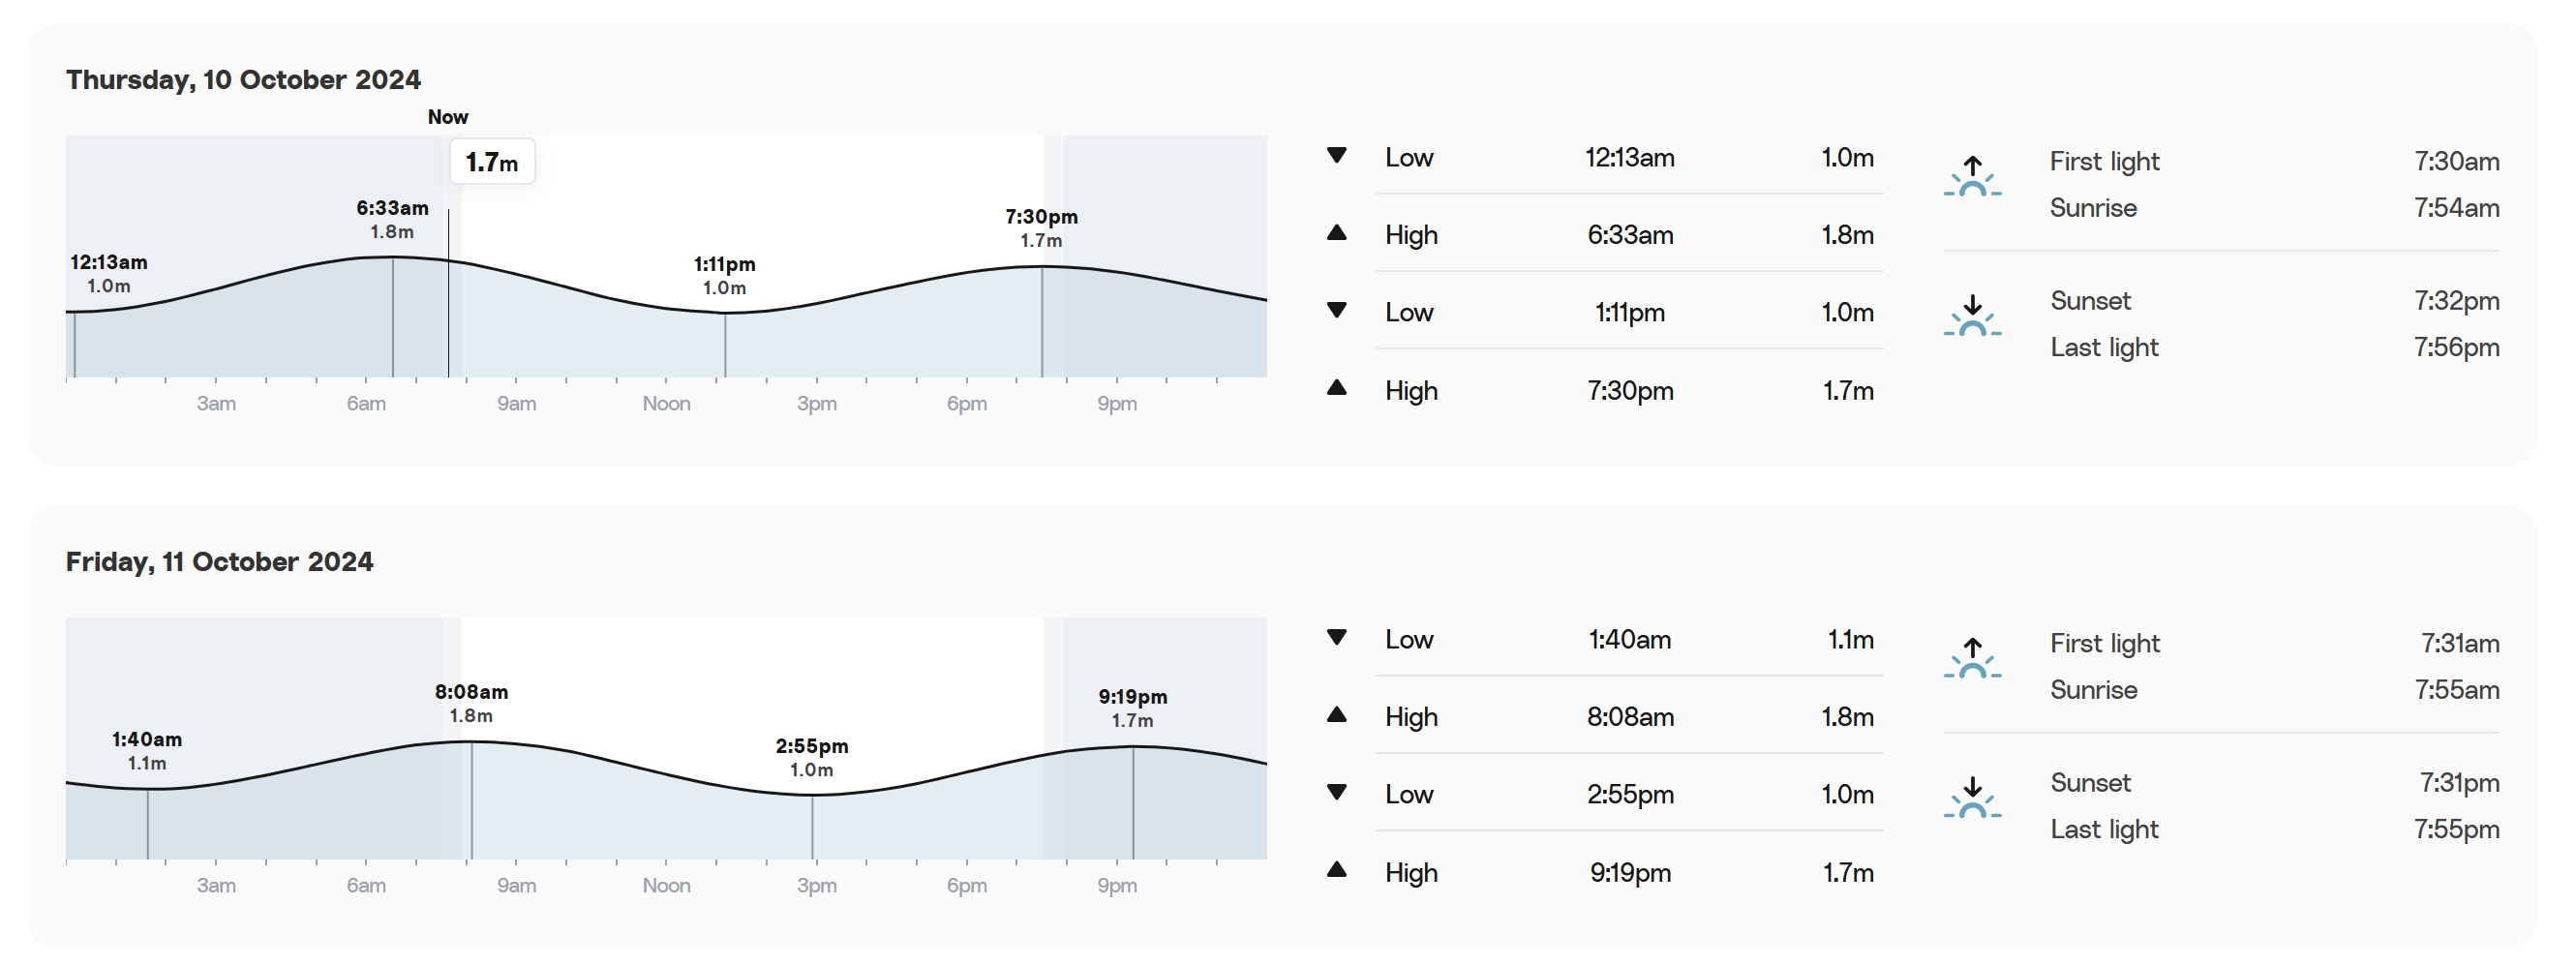This screenshot has width=2576, height=965.
Task: Select the 6:33am high tide point on chart
Action: coord(393,258)
